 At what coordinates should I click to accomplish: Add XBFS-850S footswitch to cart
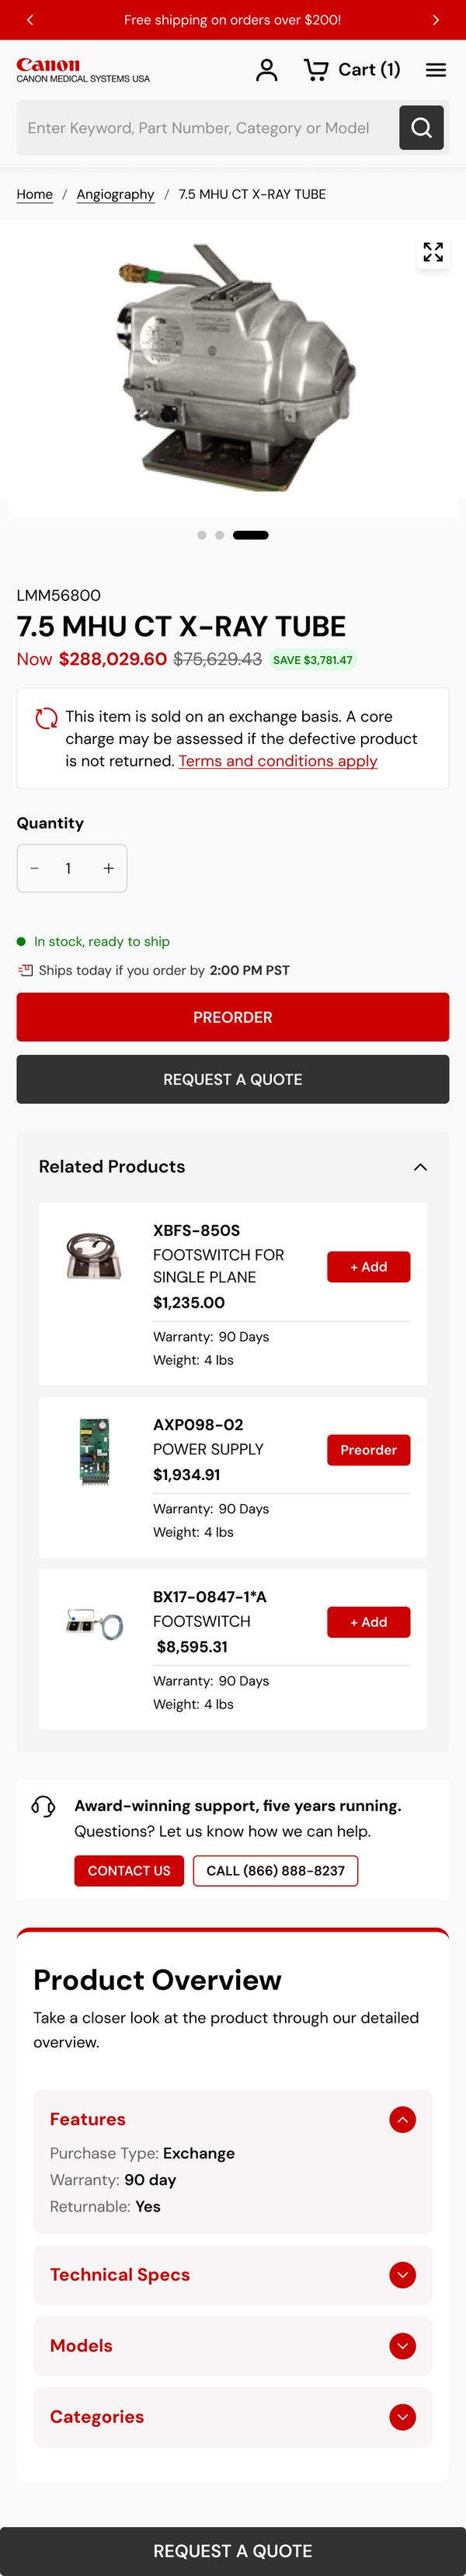[x=368, y=1267]
